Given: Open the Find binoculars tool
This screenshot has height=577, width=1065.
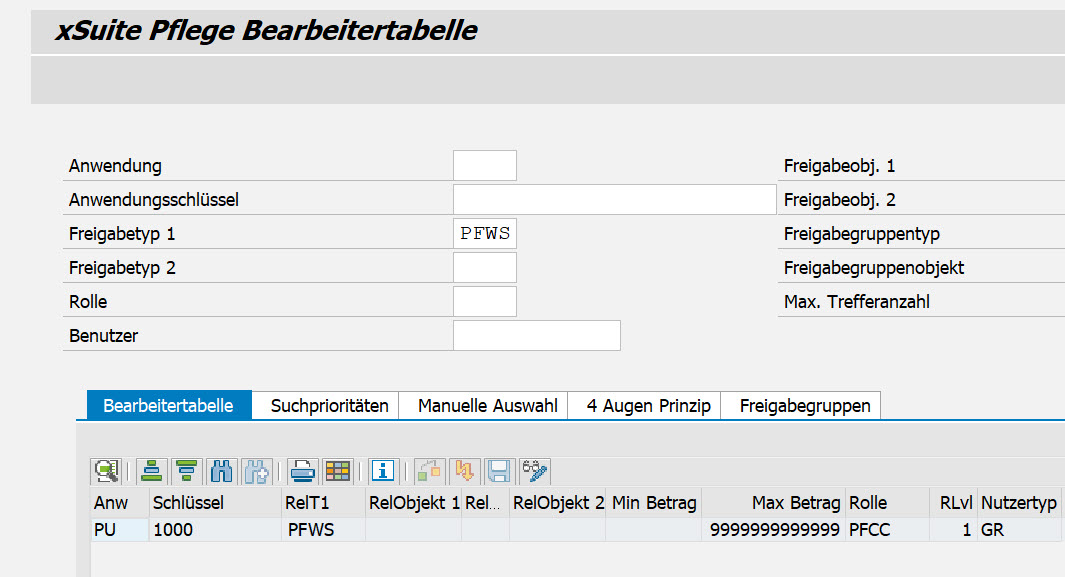Looking at the screenshot, I should (x=222, y=470).
